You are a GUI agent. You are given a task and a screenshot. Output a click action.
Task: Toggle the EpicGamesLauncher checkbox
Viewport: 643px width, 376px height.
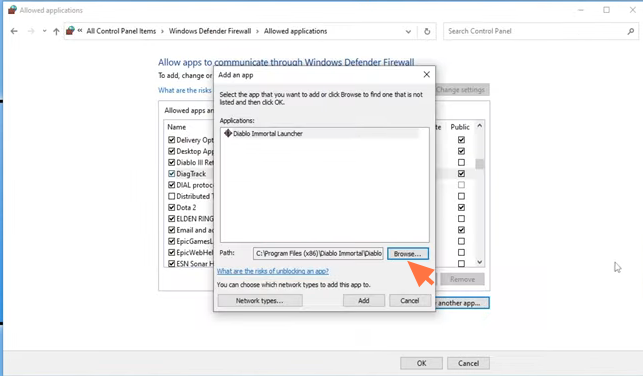(x=171, y=241)
